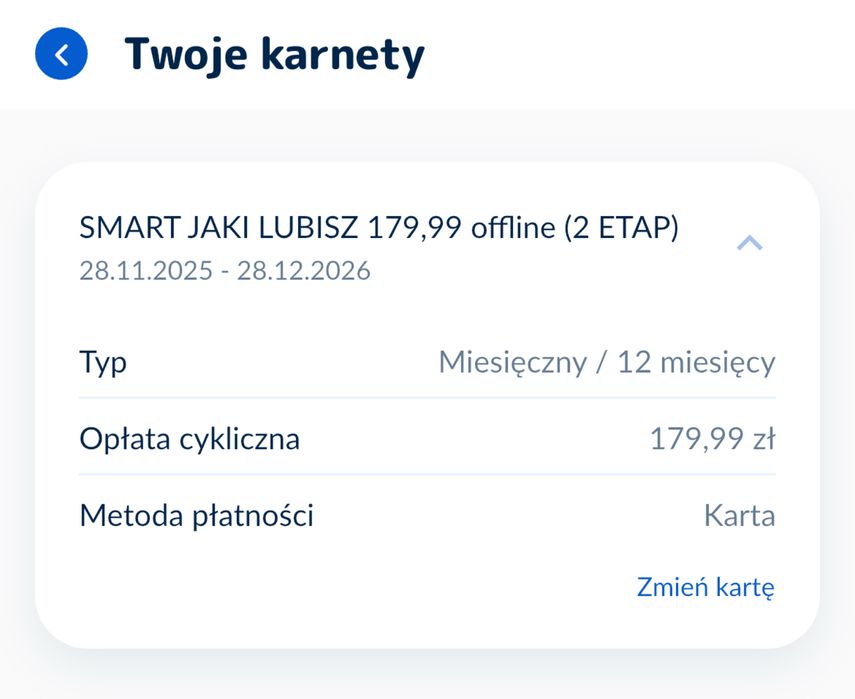The width and height of the screenshot is (855, 699).
Task: Click the Typ row label
Action: point(103,362)
